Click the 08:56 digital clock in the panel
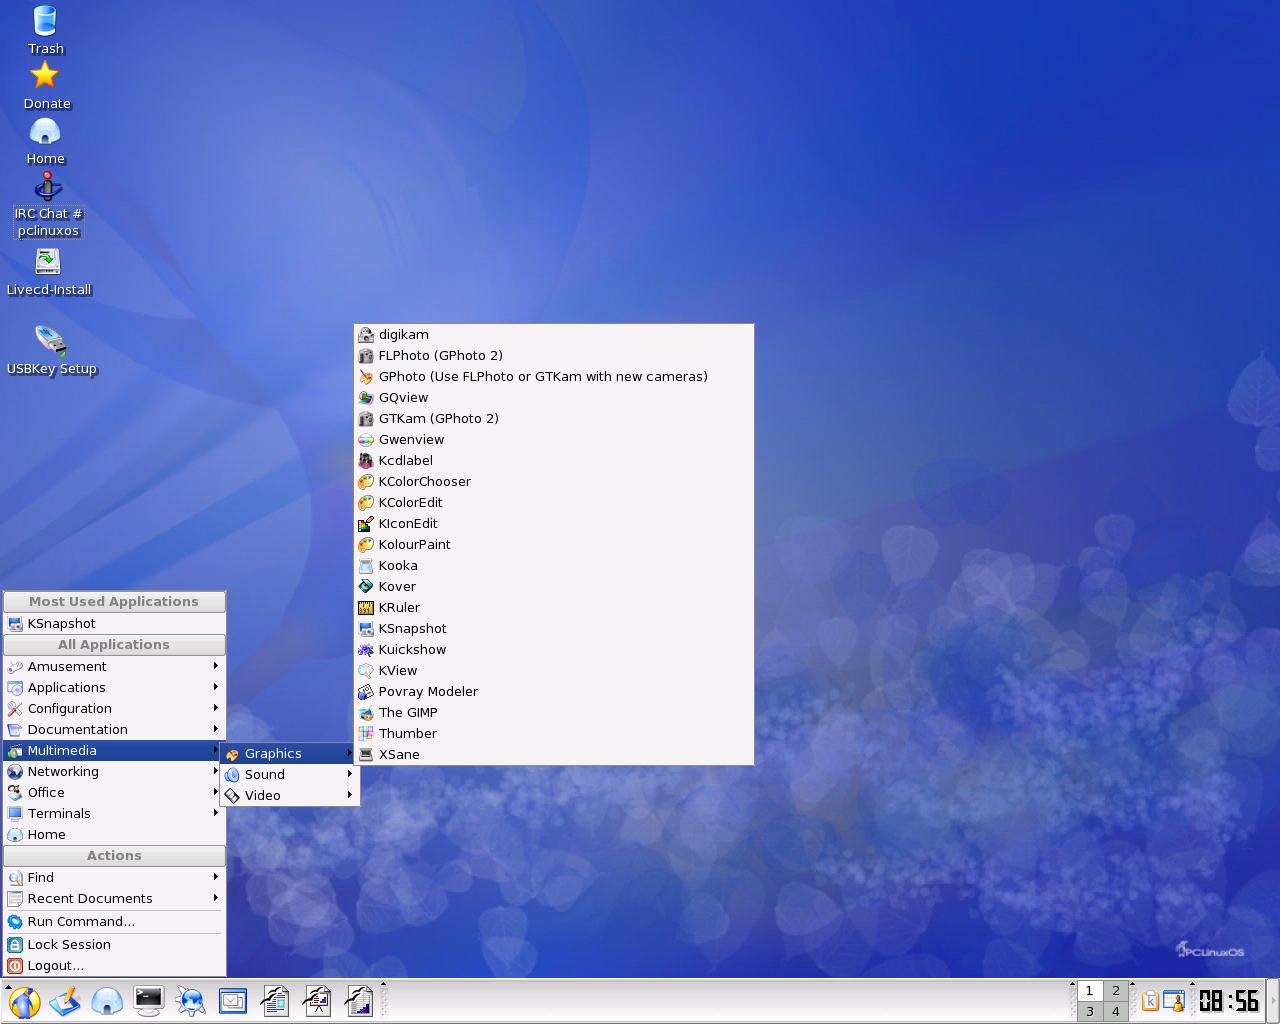The width and height of the screenshot is (1280, 1024). point(1229,1001)
